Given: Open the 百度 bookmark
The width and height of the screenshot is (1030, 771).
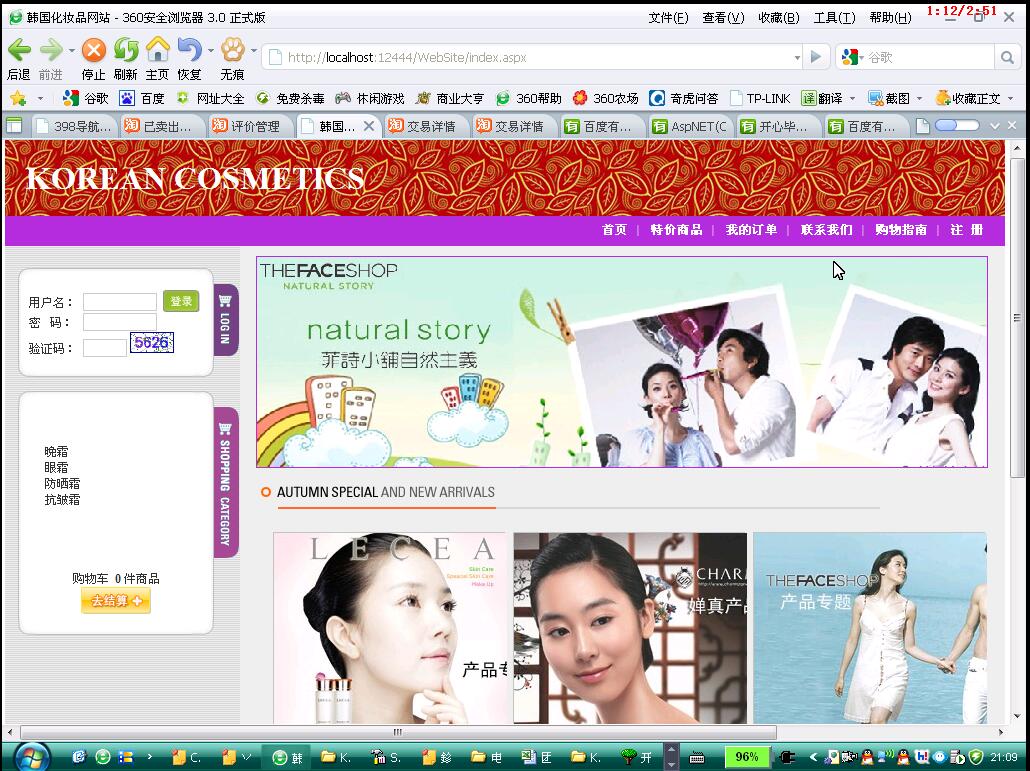Looking at the screenshot, I should click(x=142, y=99).
